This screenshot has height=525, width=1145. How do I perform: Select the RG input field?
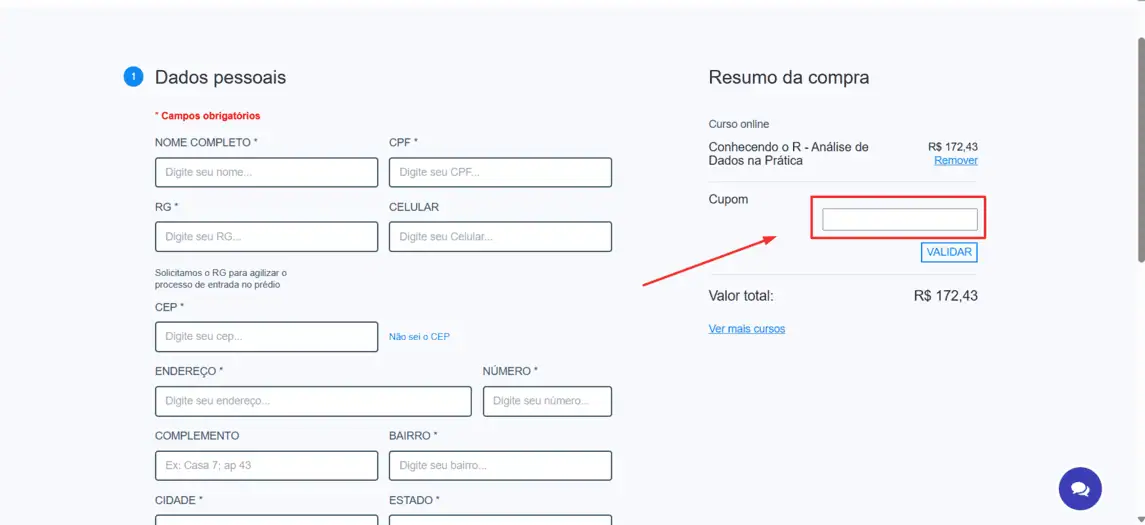[267, 237]
